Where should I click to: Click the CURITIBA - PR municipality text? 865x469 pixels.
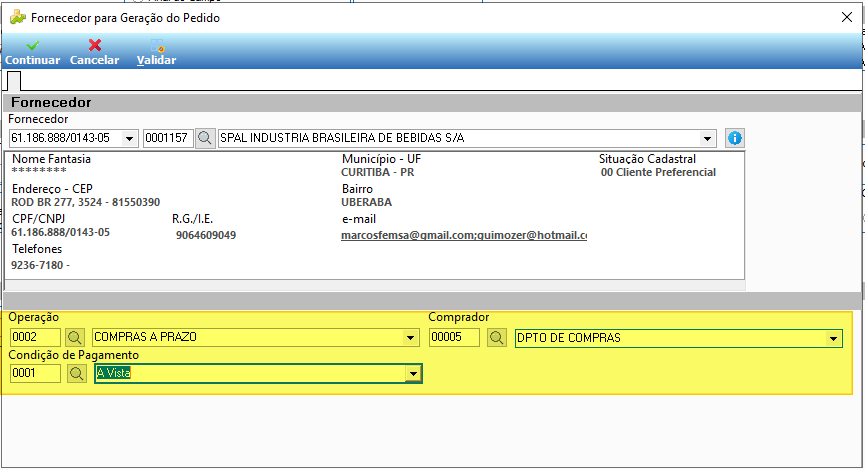point(378,172)
